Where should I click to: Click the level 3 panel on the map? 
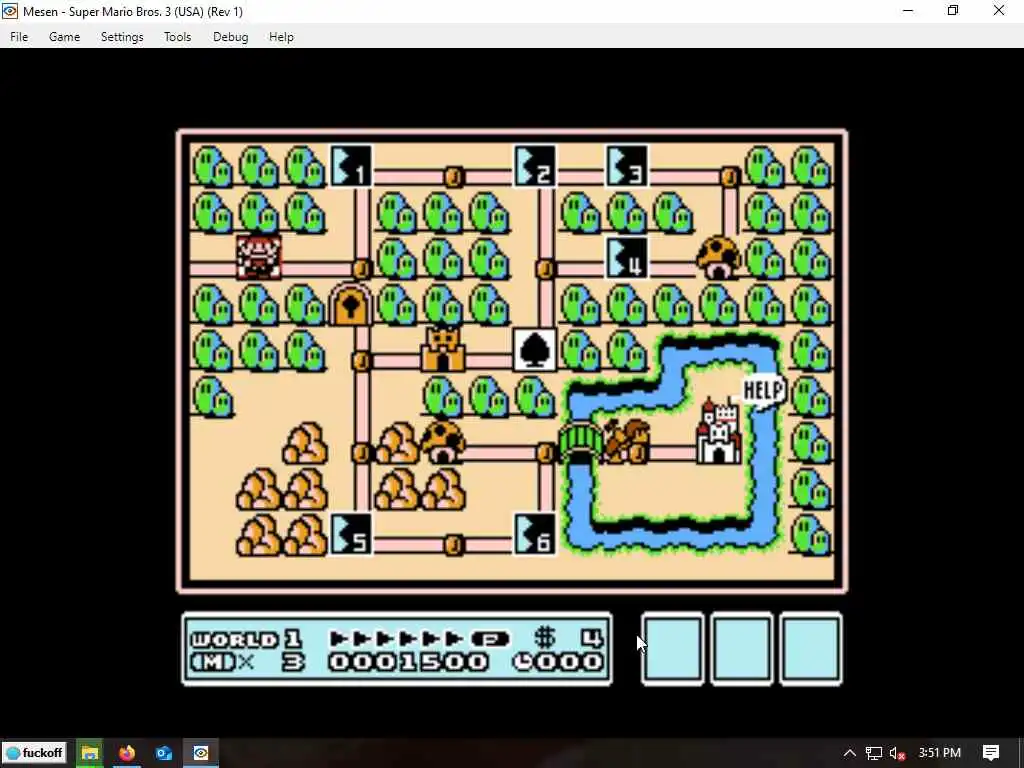click(628, 167)
